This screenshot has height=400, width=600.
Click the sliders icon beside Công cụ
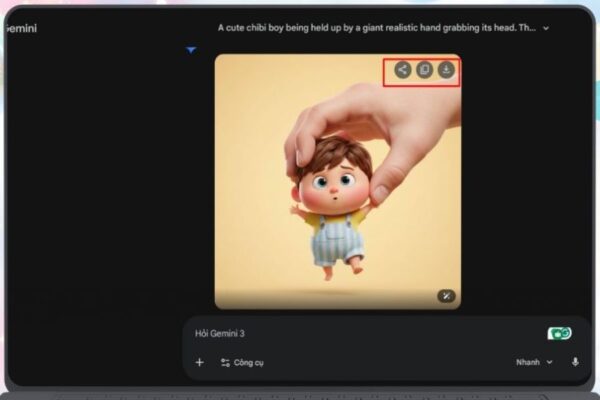(225, 362)
